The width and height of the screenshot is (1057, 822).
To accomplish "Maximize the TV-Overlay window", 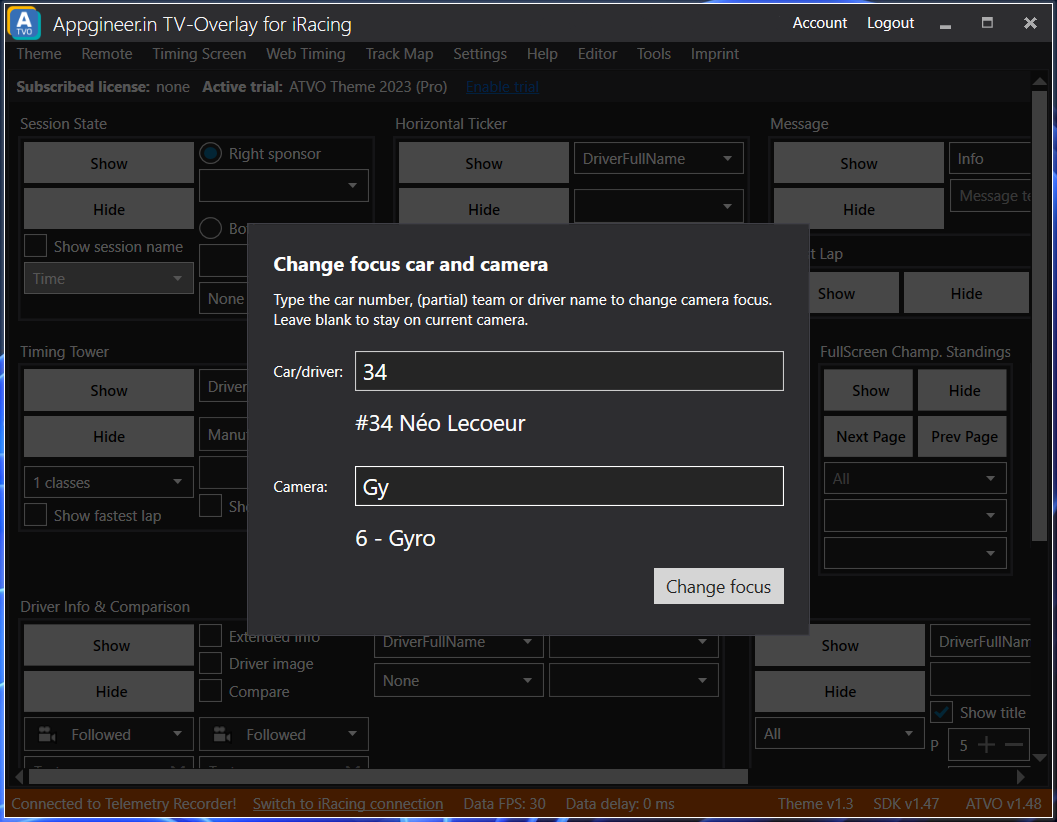I will [x=987, y=23].
